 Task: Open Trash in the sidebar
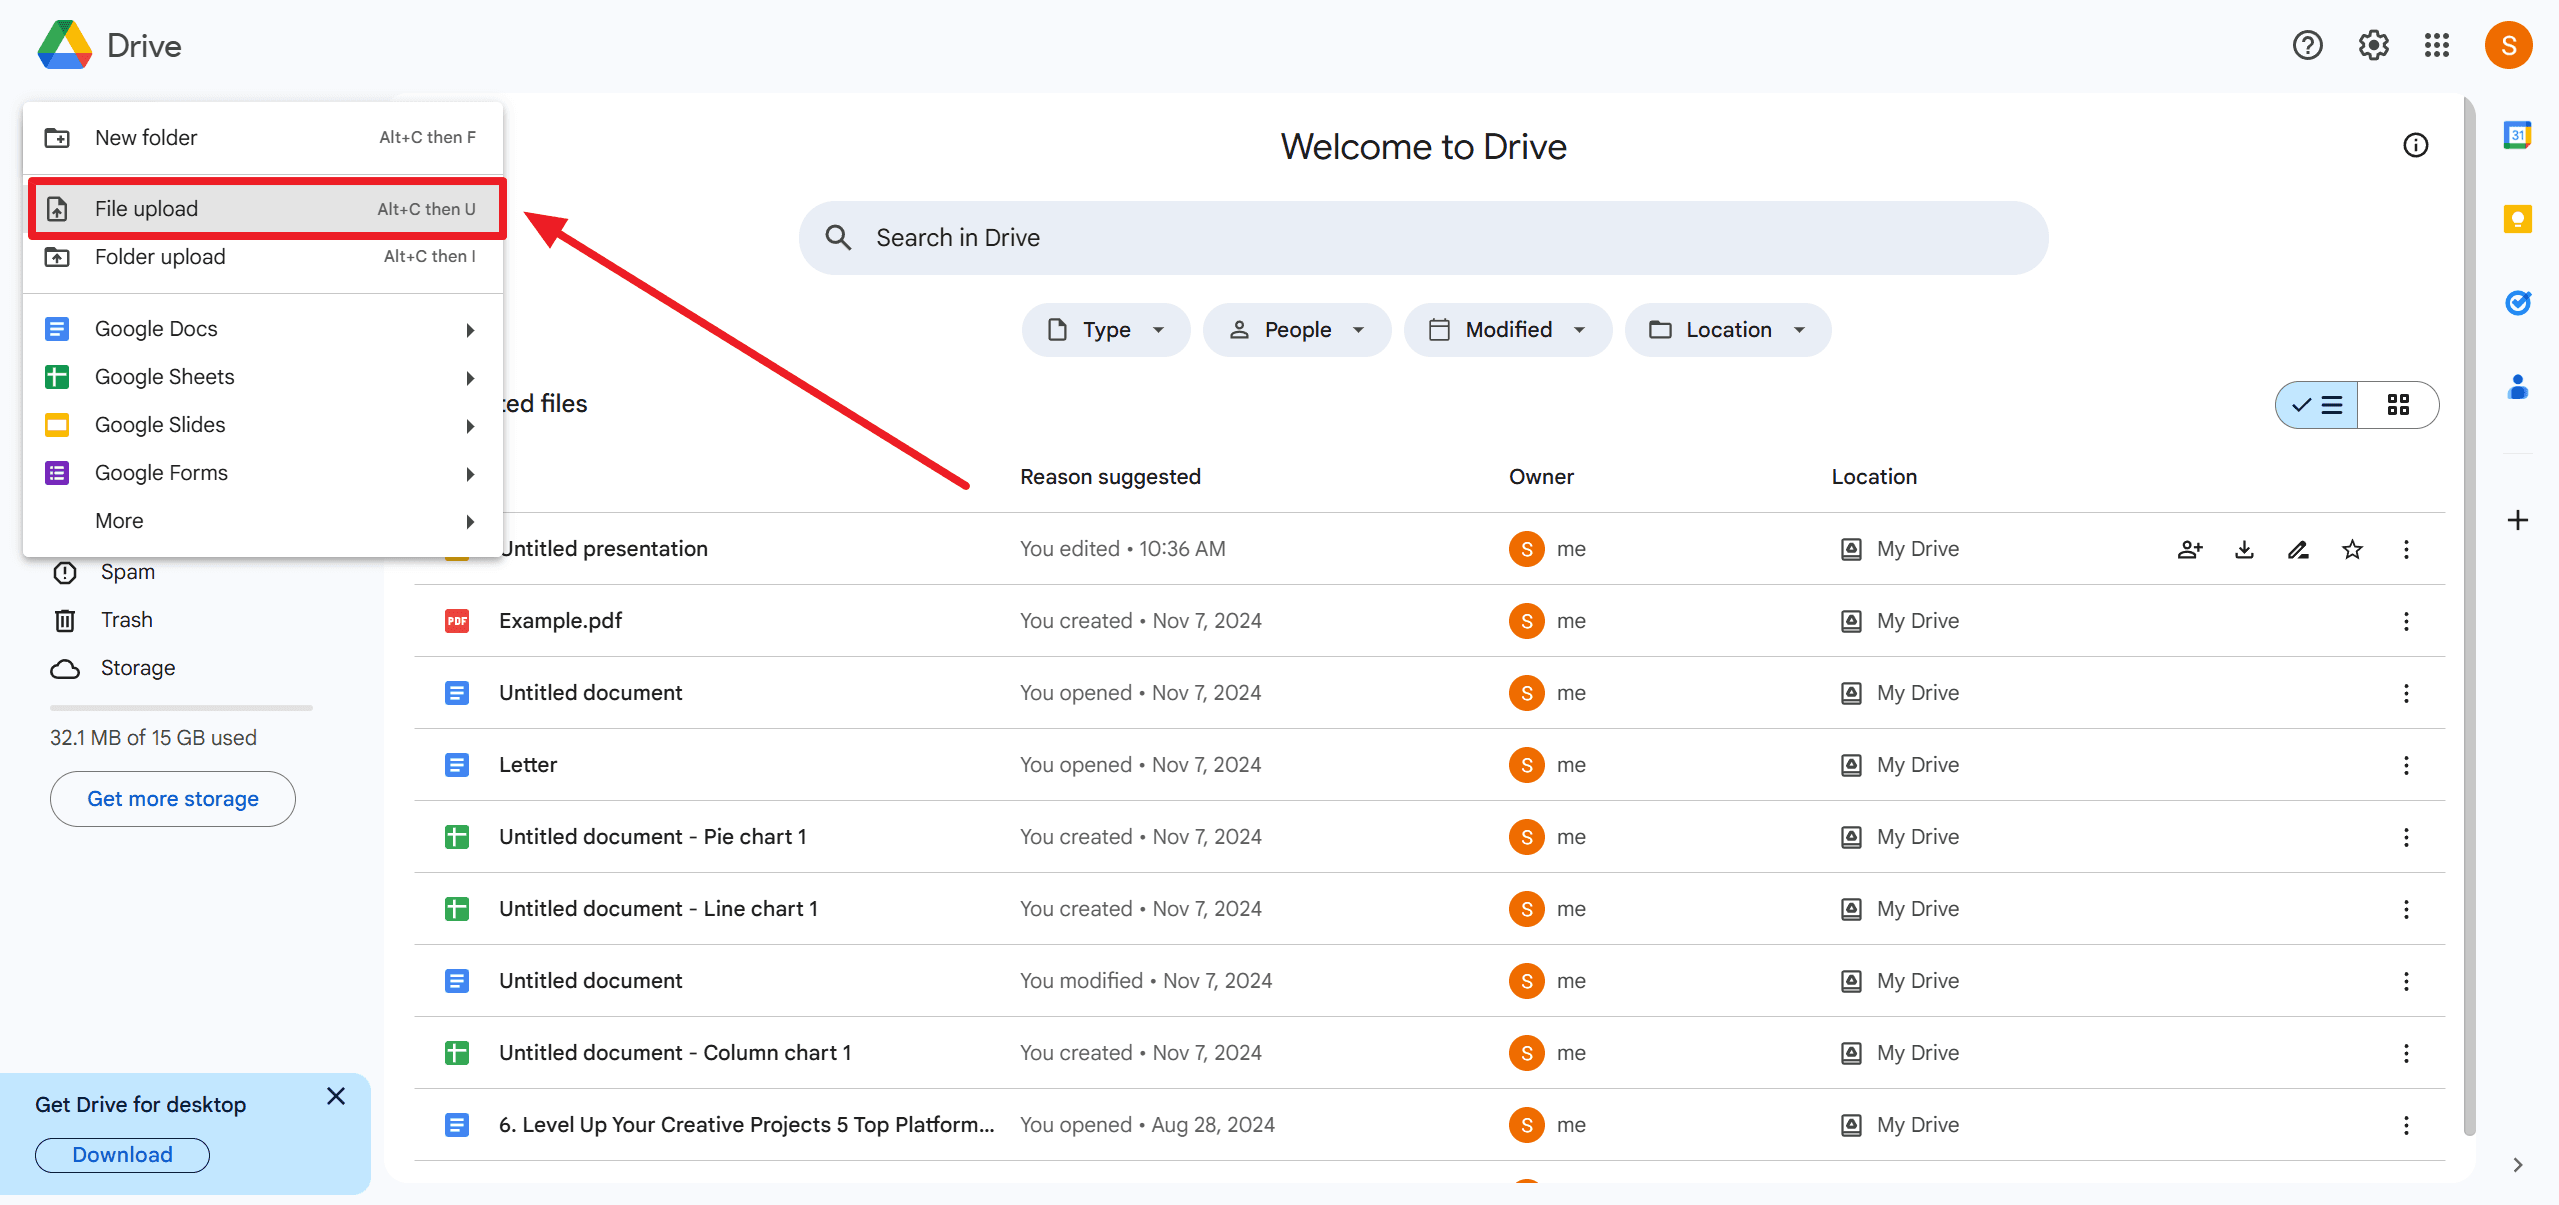(x=126, y=620)
